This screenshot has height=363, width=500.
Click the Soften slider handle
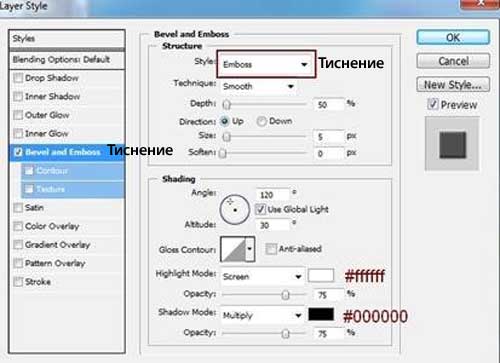(223, 153)
